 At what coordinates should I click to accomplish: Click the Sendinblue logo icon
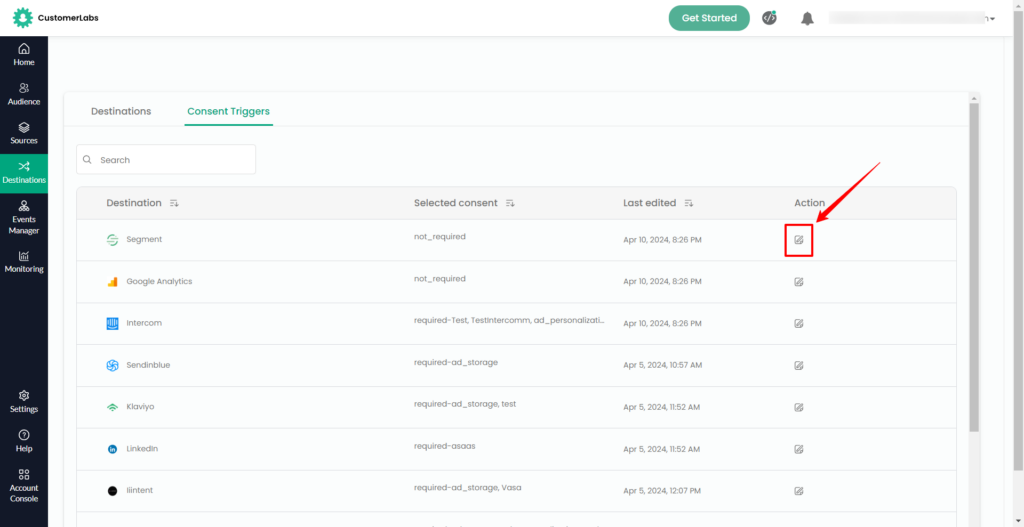(112, 365)
